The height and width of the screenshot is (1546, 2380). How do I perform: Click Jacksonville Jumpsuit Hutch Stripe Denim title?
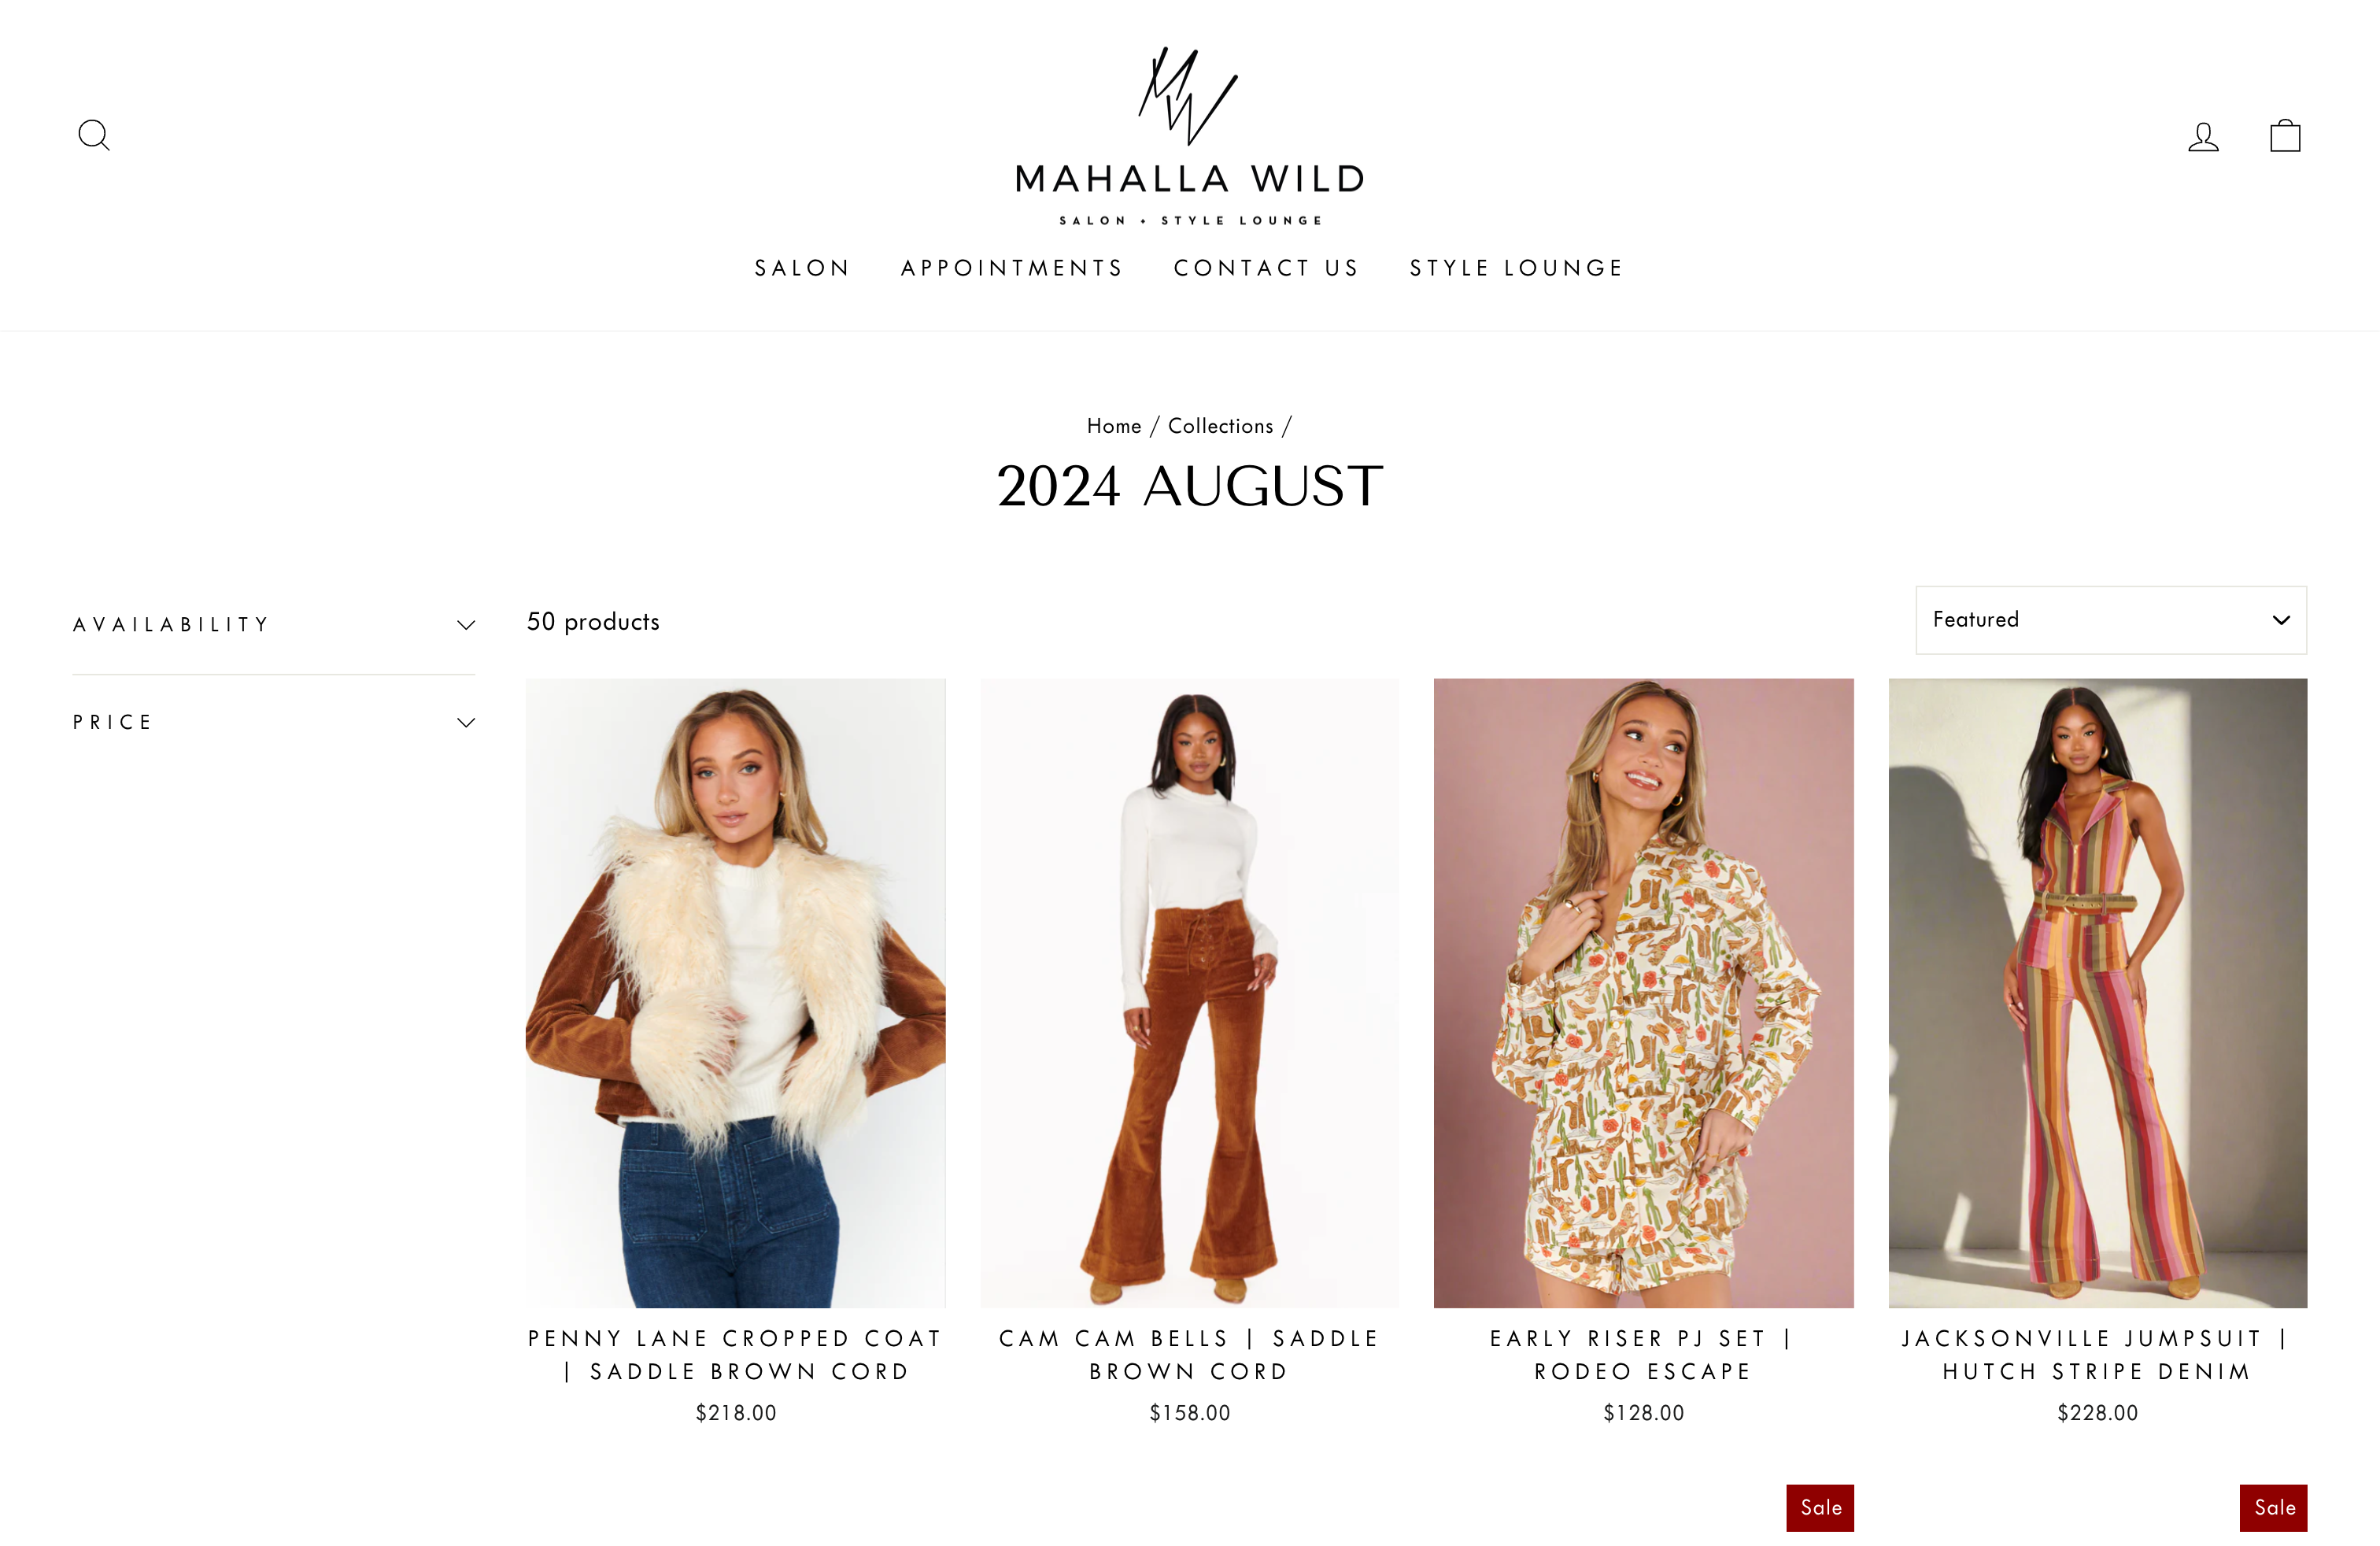tap(2097, 1355)
